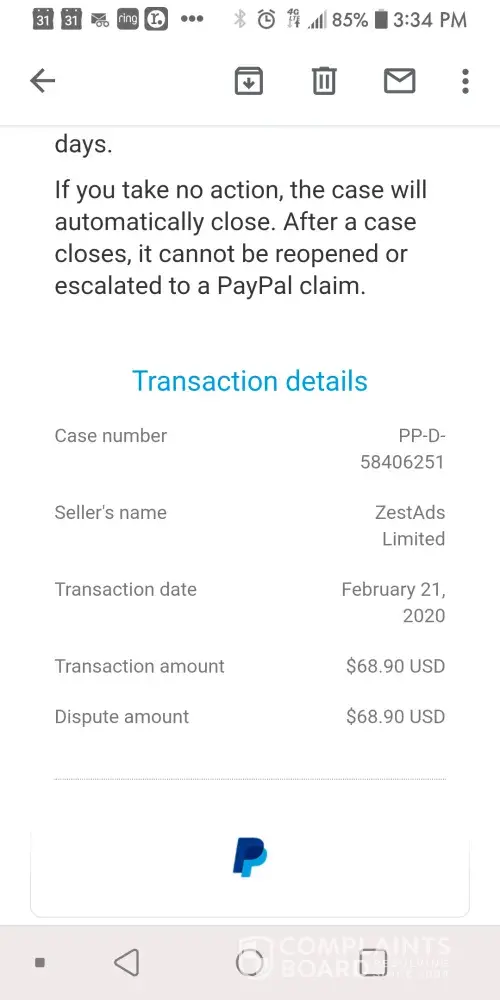The image size is (500, 1000).
Task: Tap the battery 85% indicator
Action: tap(359, 20)
